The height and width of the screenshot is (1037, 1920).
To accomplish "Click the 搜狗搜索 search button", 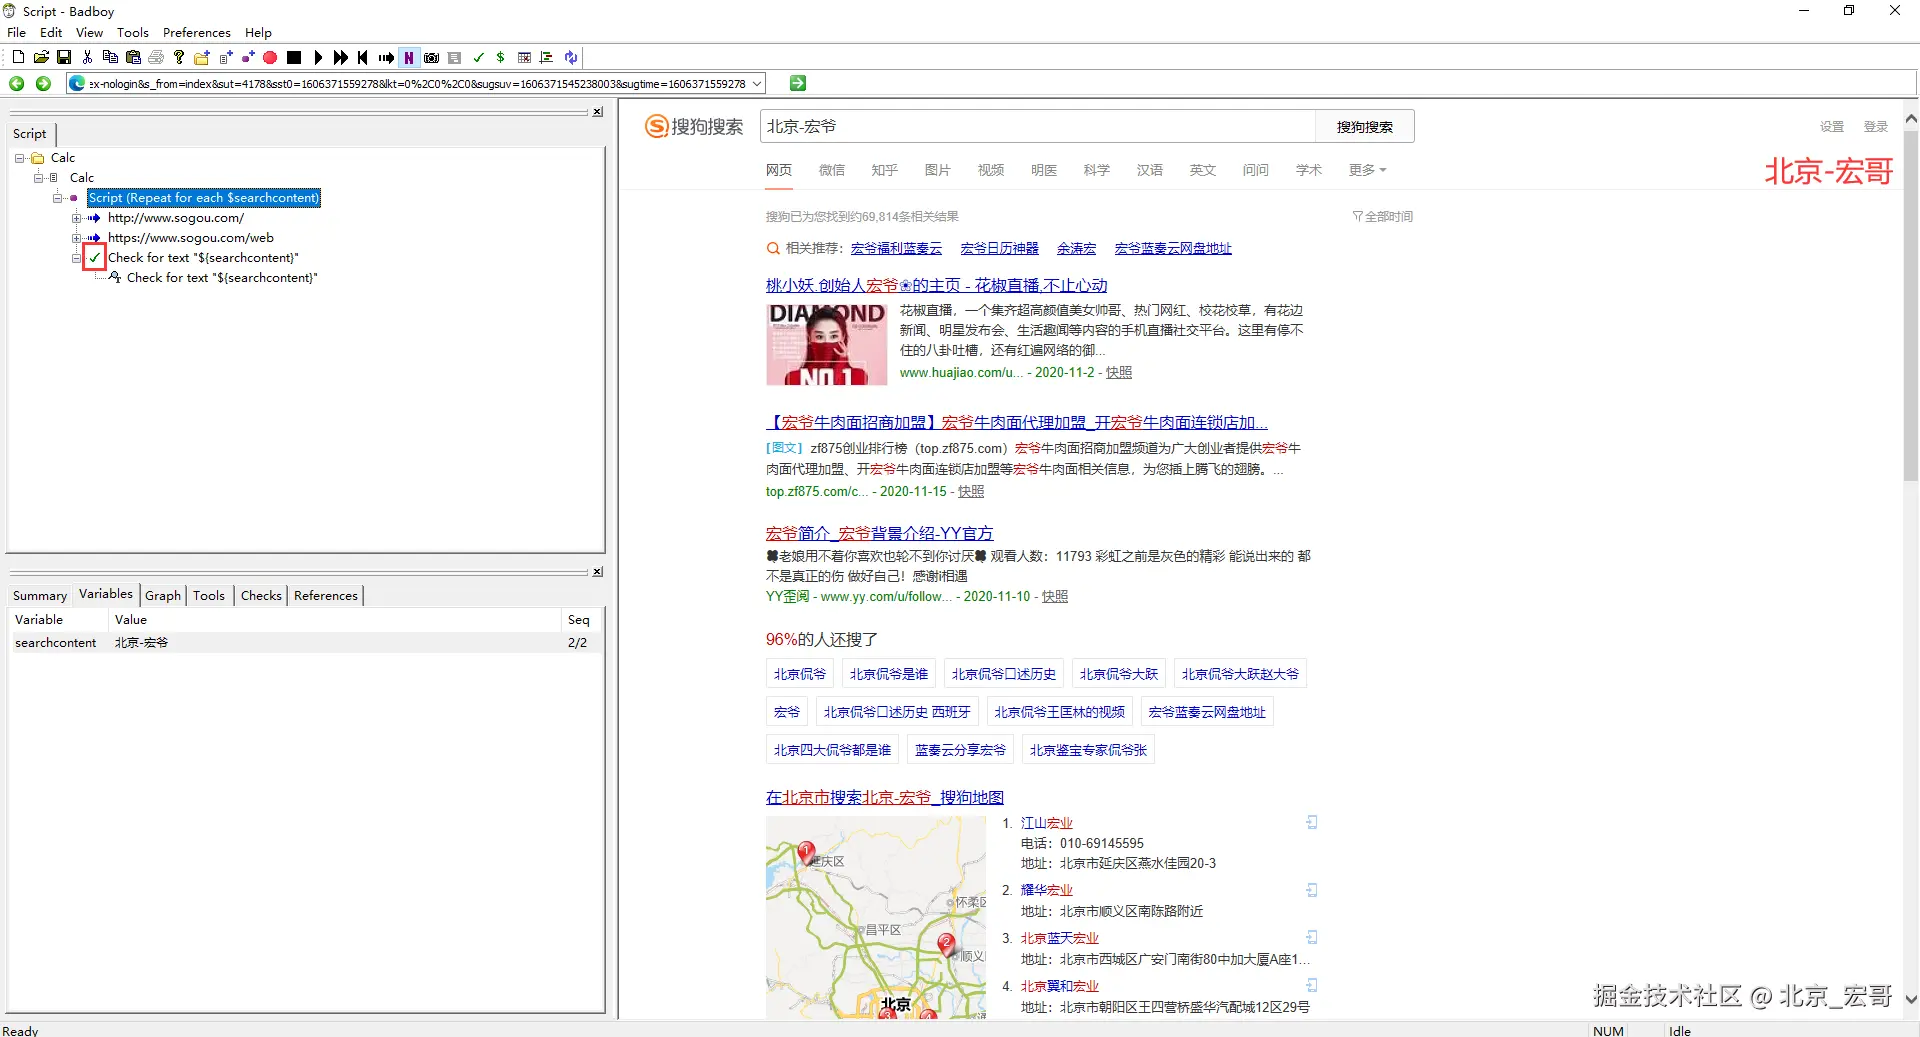I will coord(1365,127).
